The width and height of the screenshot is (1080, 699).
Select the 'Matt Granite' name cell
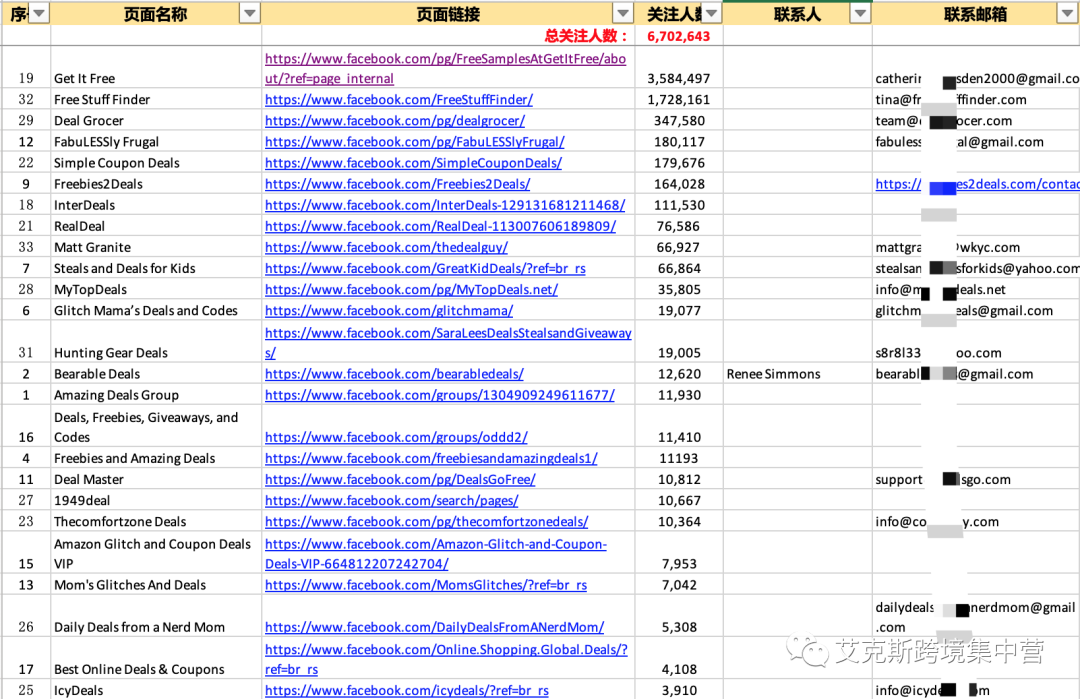click(156, 247)
